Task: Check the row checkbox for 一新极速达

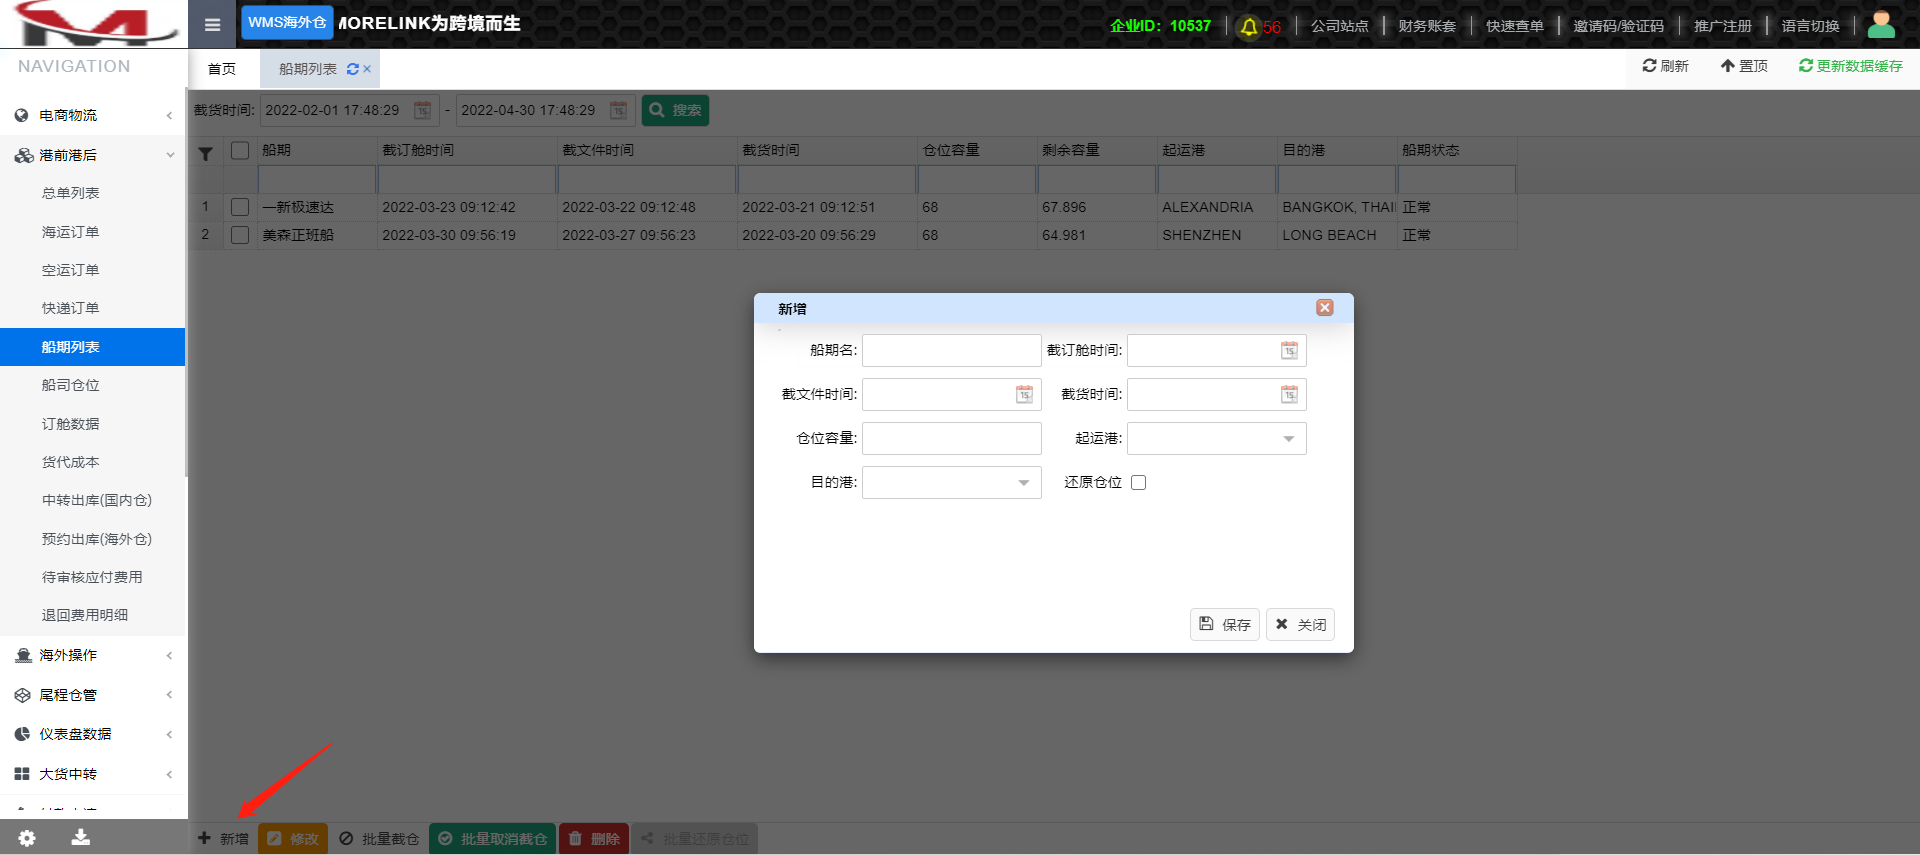Action: pyautogui.click(x=240, y=207)
